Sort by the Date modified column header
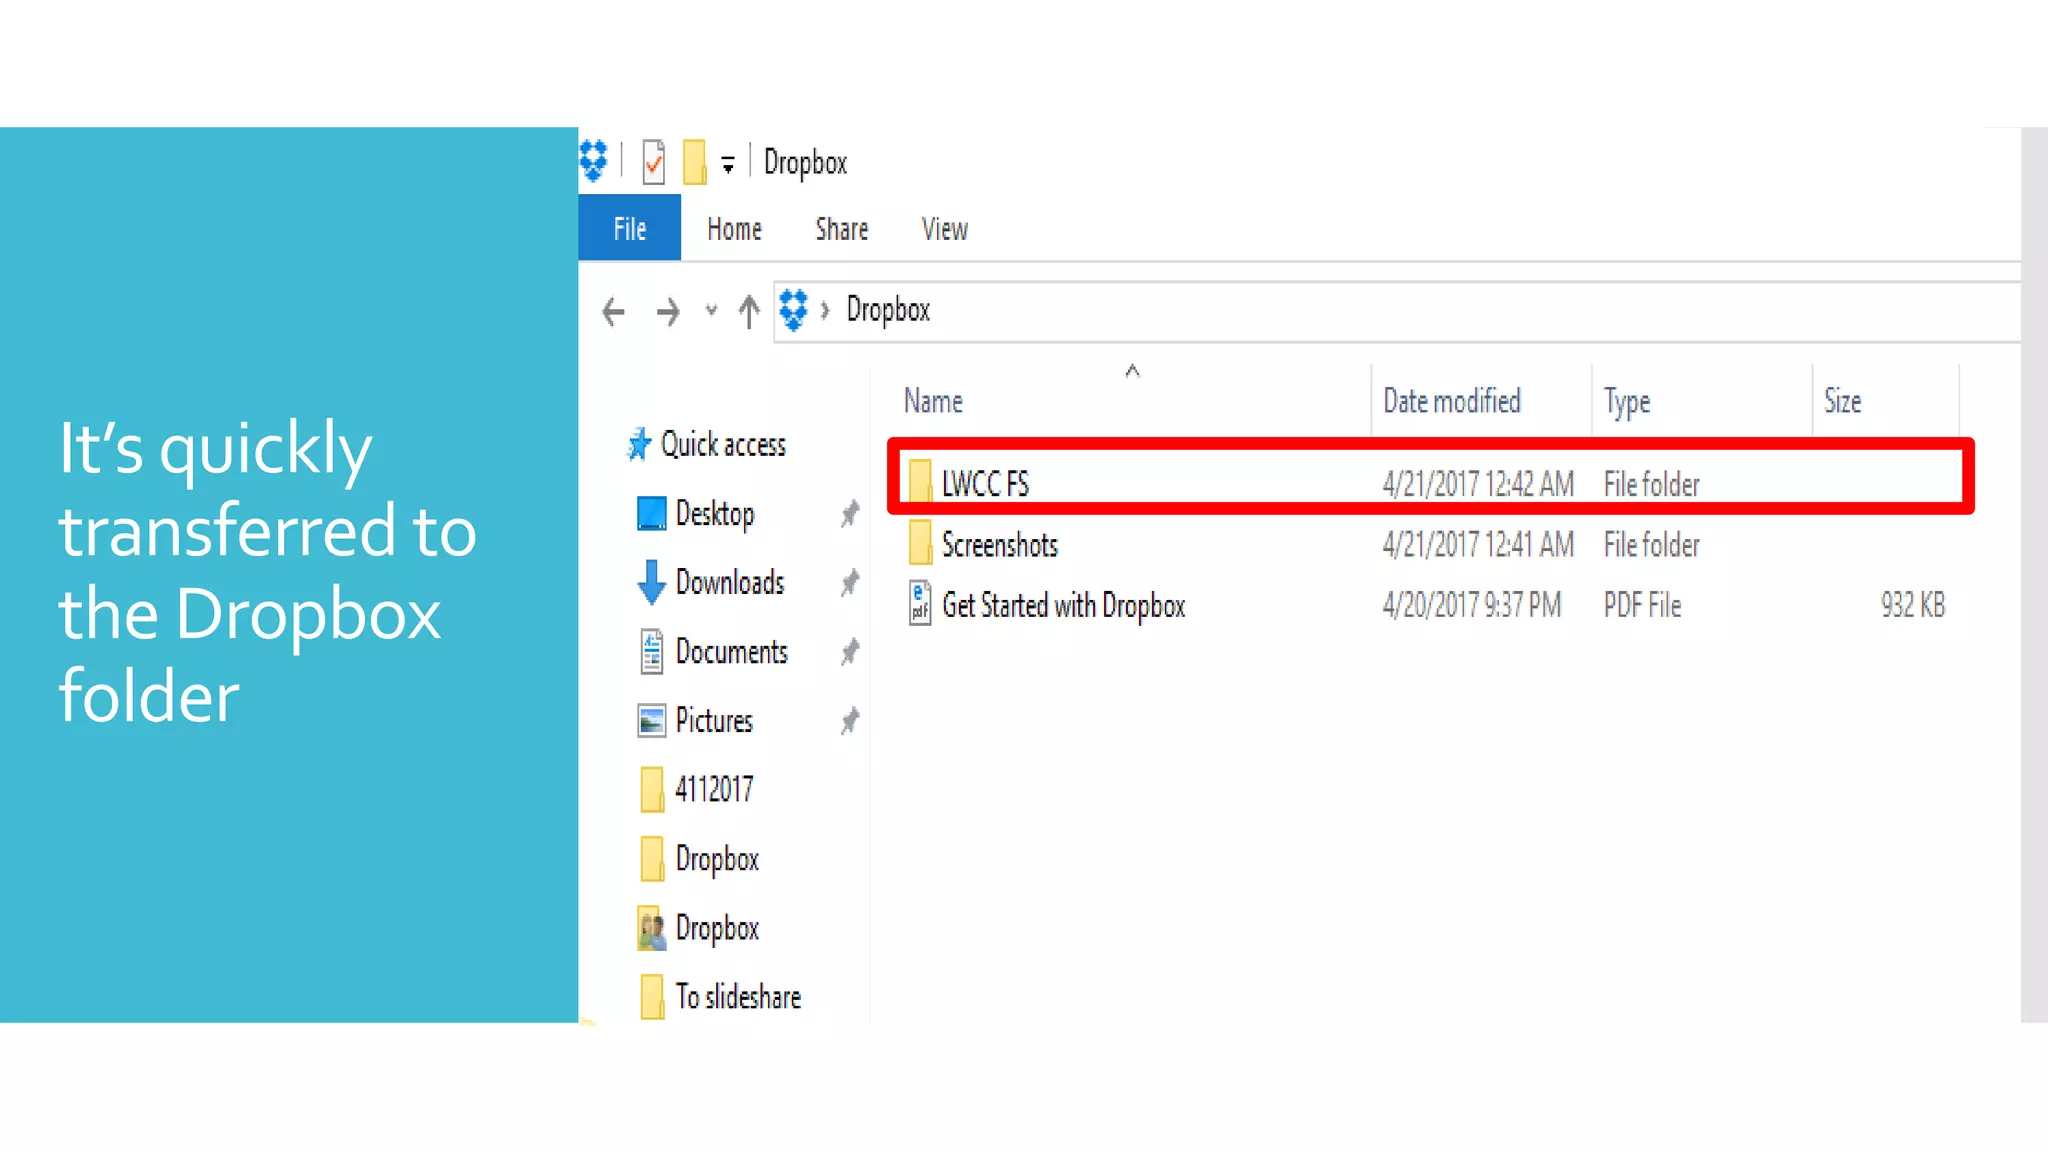2048x1152 pixels. pos(1451,401)
